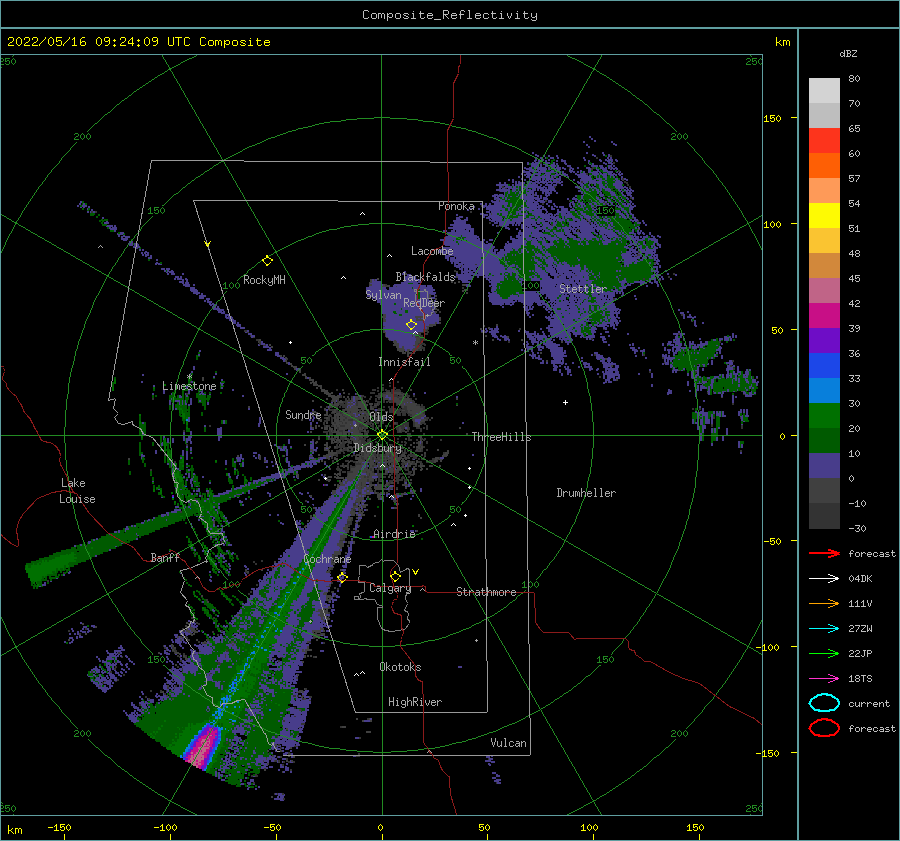
Task: Click the Drumheller town label
Action: [x=586, y=493]
